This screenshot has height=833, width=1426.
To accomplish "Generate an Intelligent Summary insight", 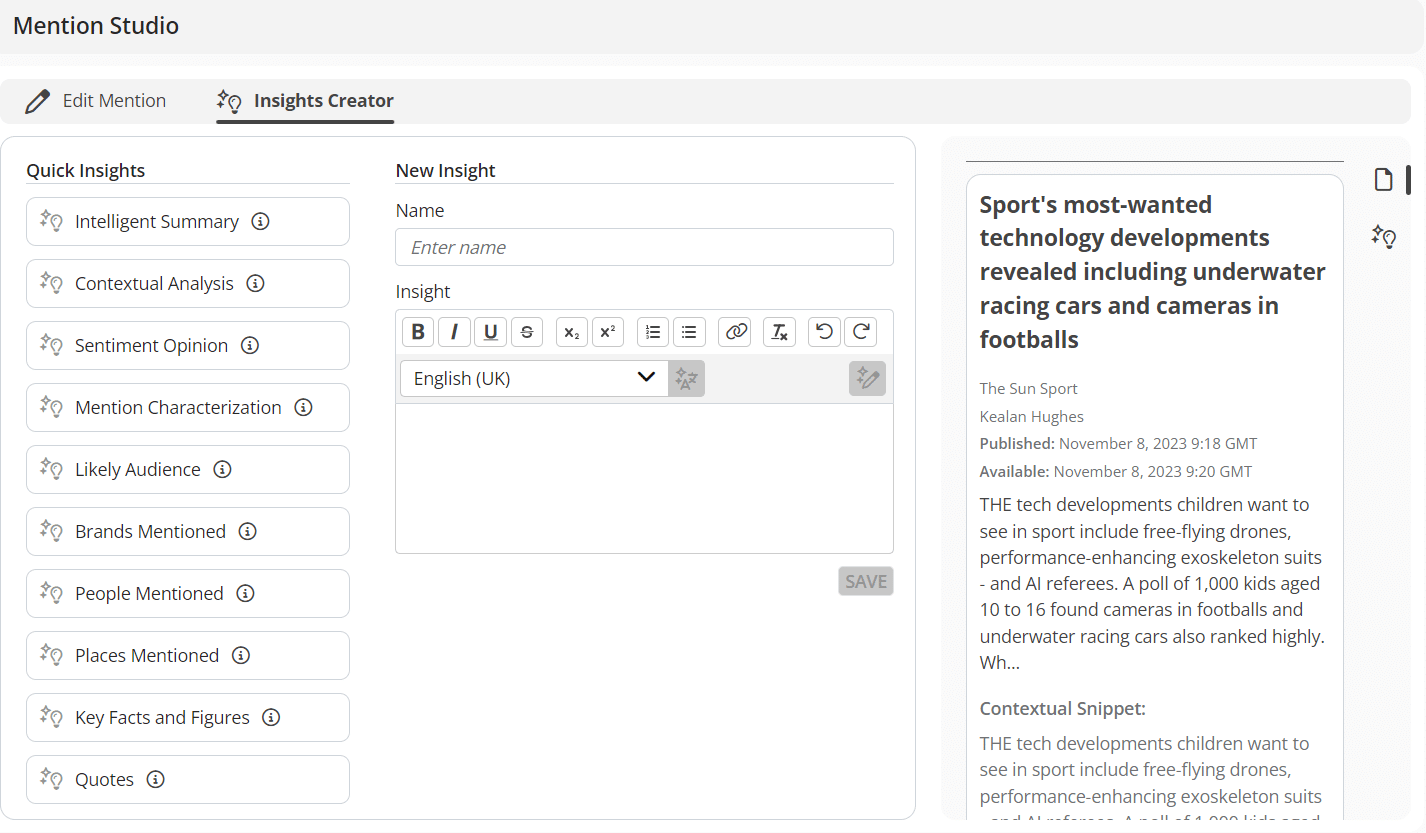I will click(x=157, y=222).
